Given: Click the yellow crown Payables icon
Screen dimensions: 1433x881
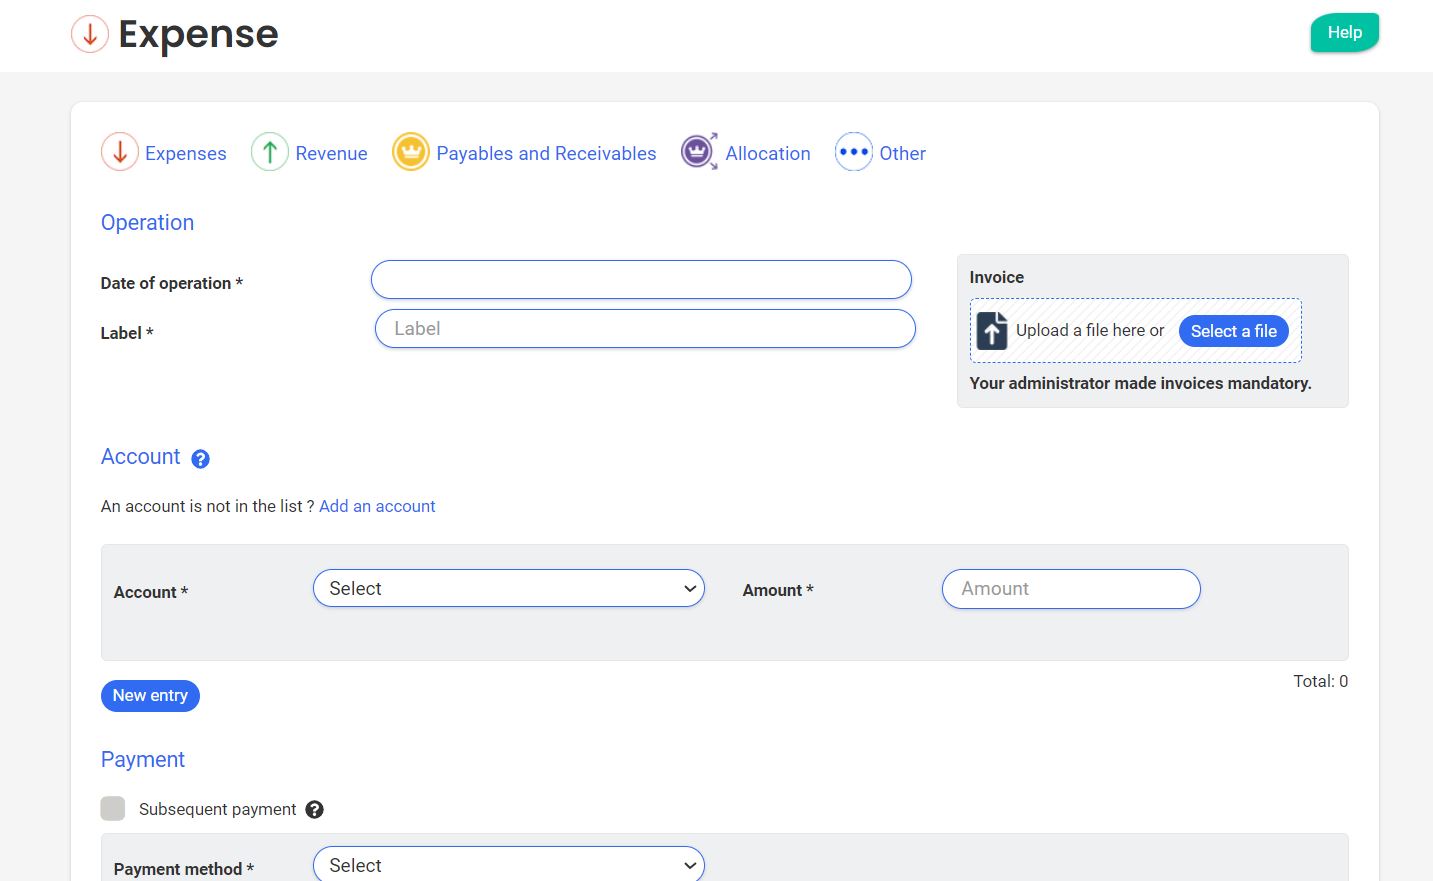Looking at the screenshot, I should tap(410, 152).
